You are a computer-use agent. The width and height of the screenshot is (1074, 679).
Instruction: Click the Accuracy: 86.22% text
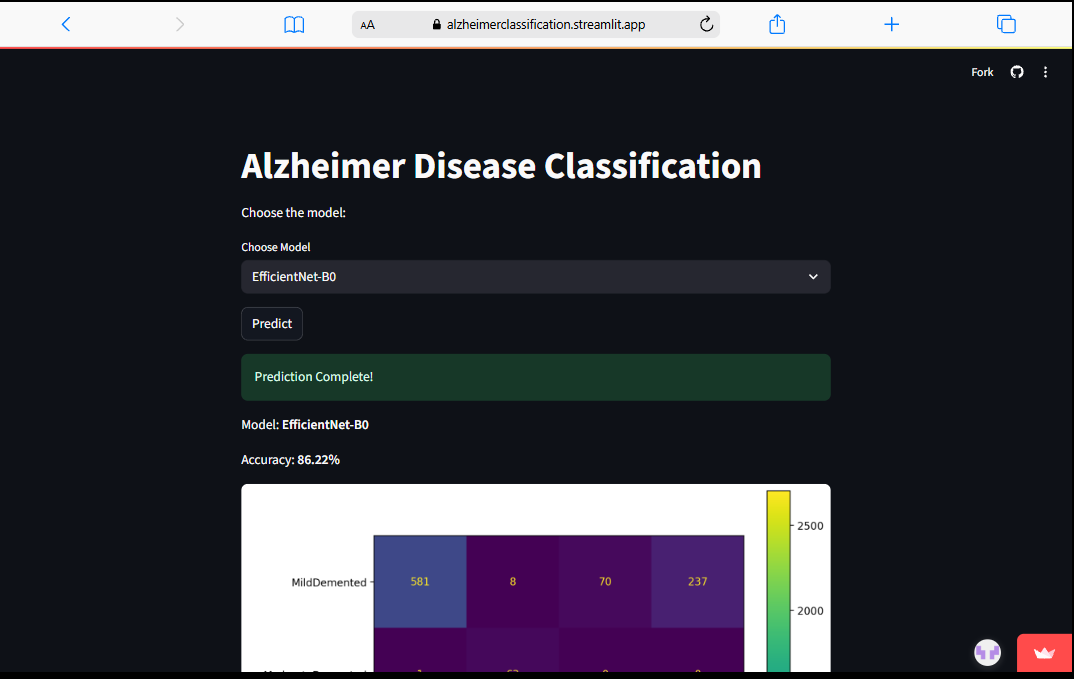coord(290,460)
